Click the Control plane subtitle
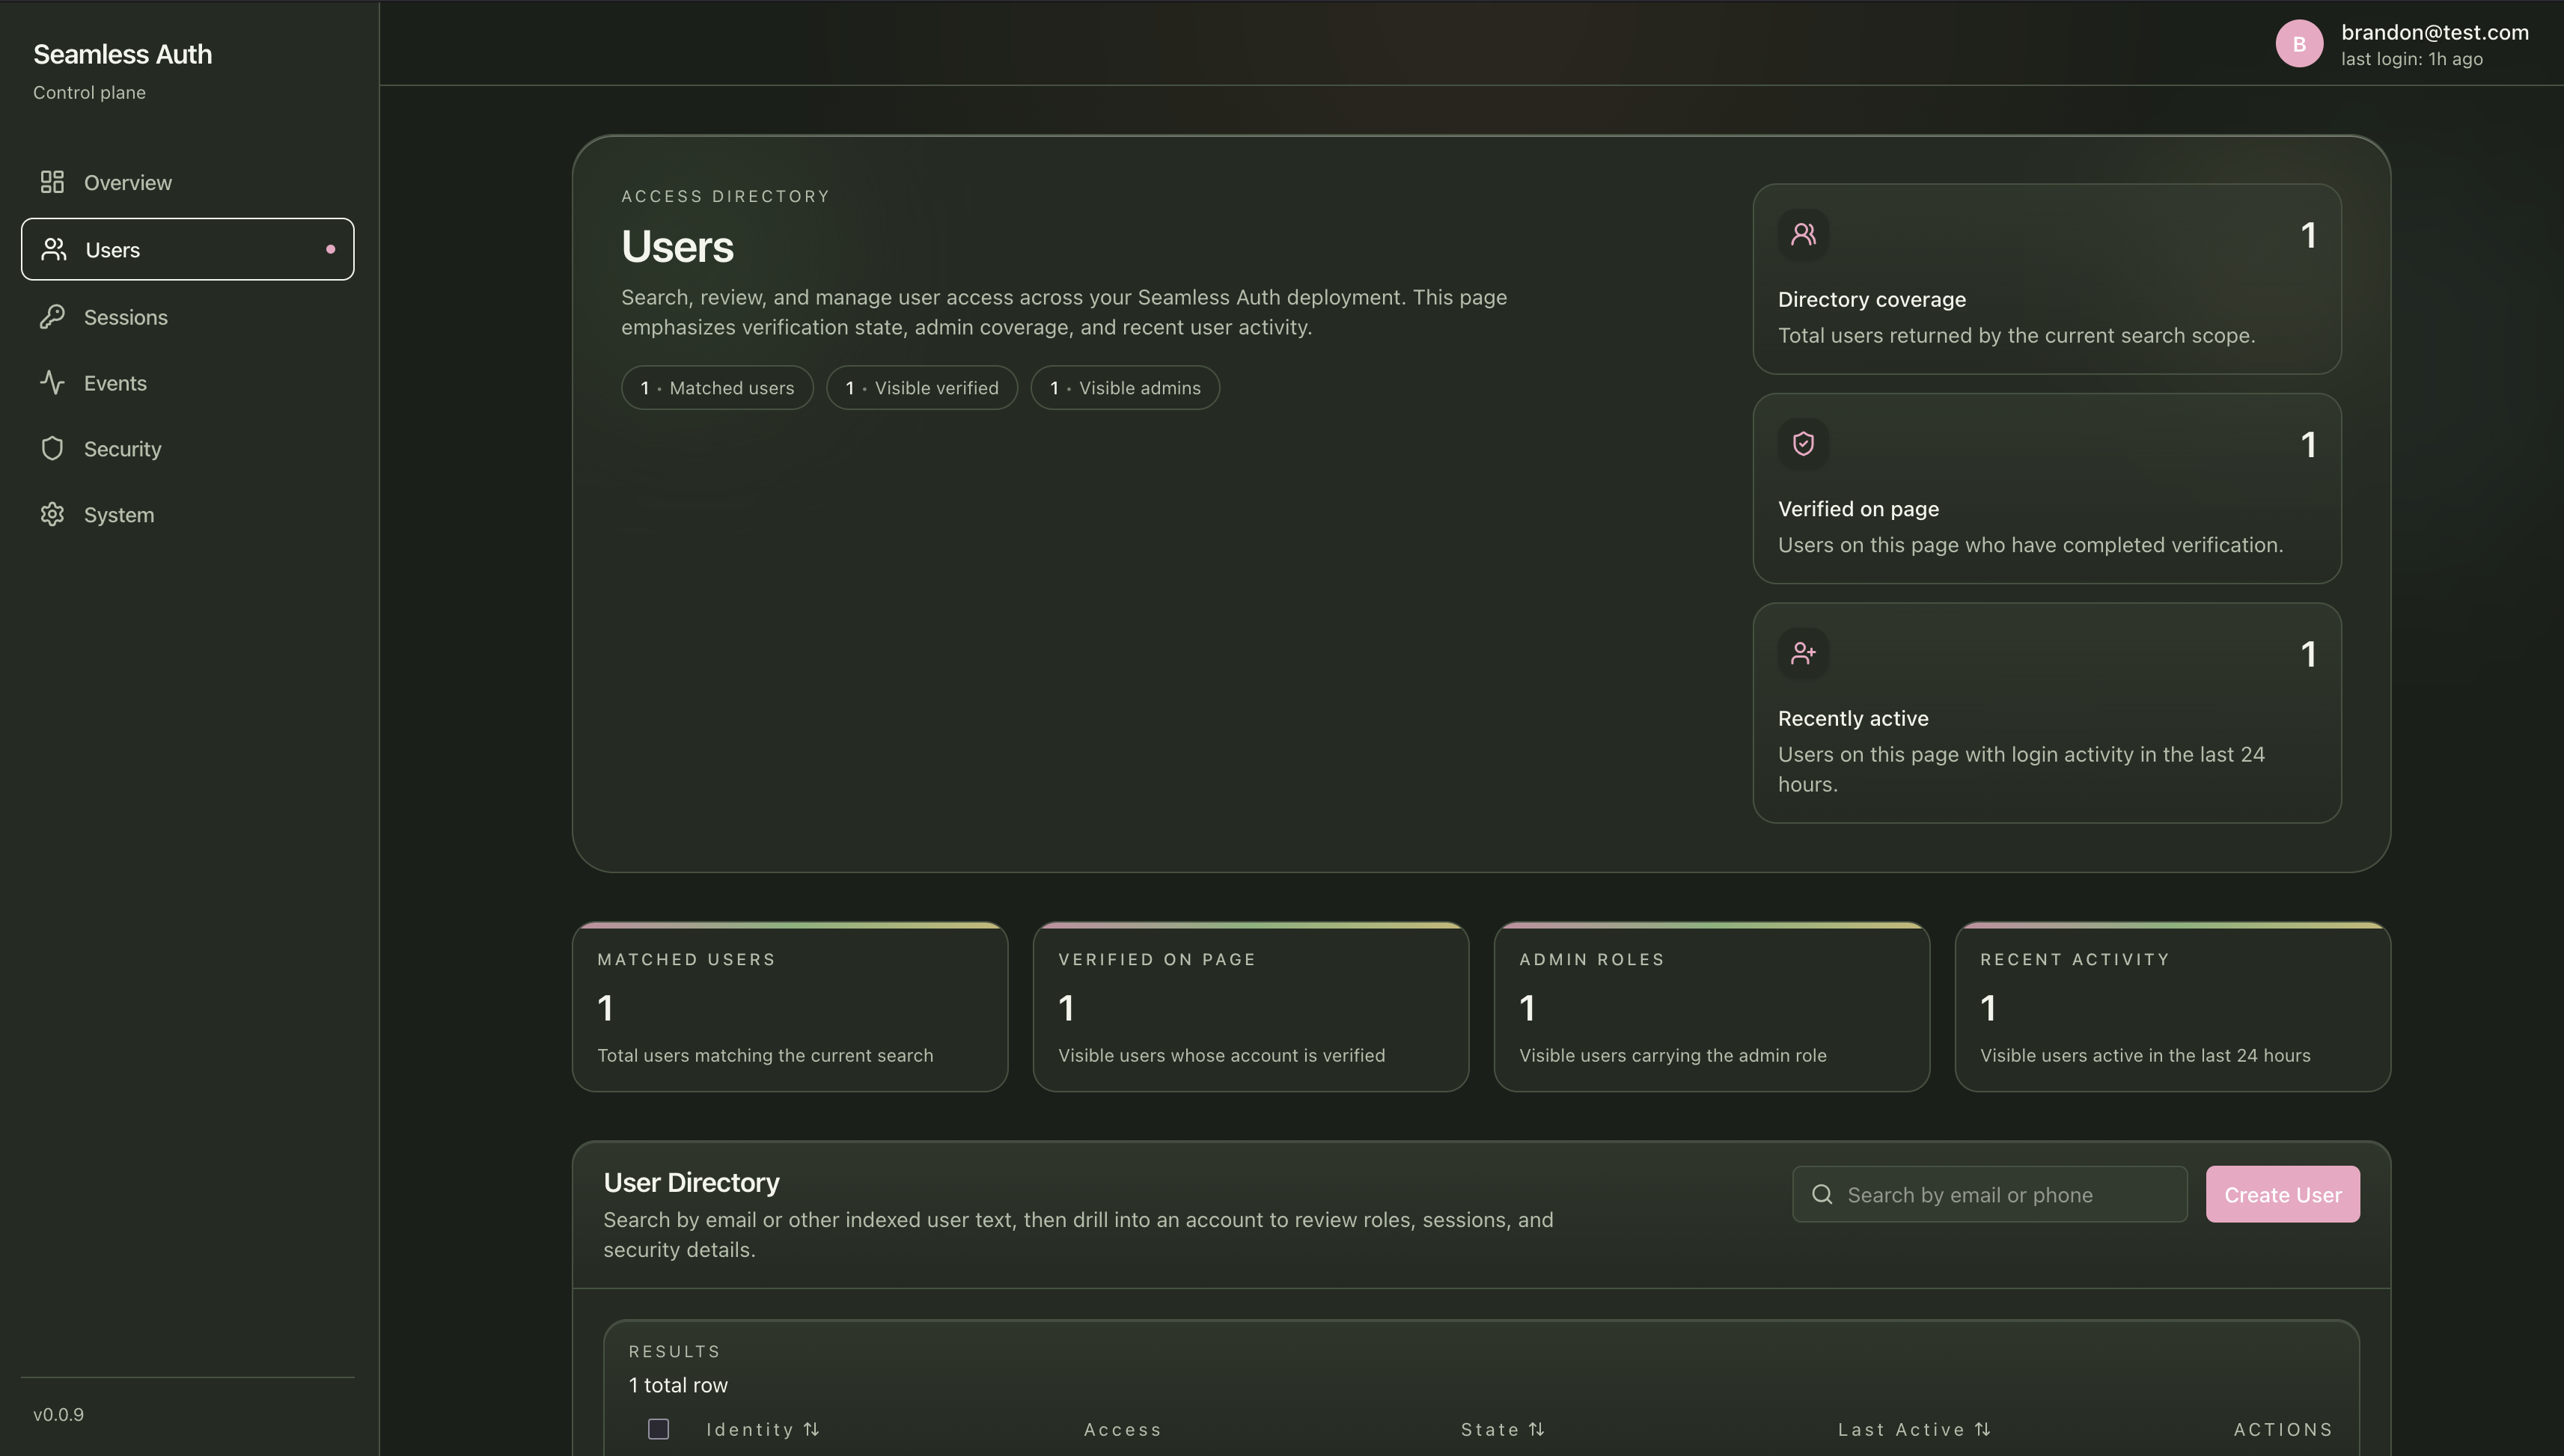Viewport: 2564px width, 1456px height. point(89,92)
